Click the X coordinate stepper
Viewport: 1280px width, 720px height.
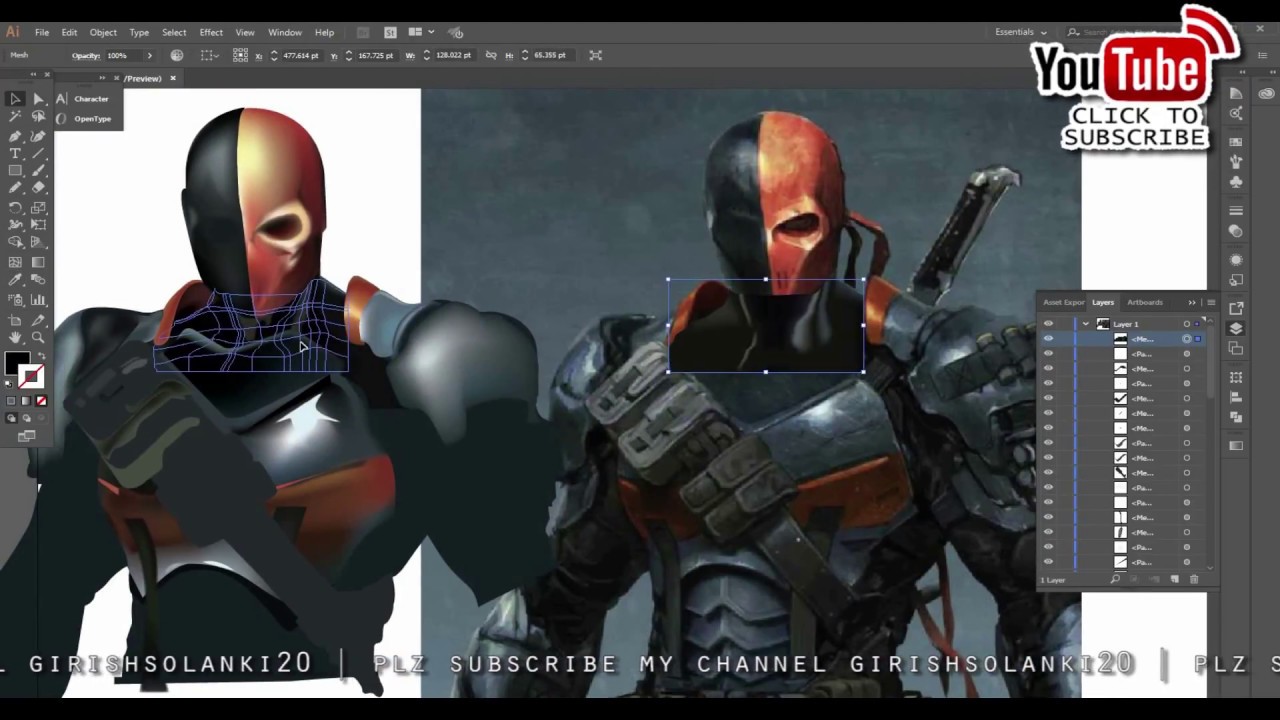[x=274, y=55]
